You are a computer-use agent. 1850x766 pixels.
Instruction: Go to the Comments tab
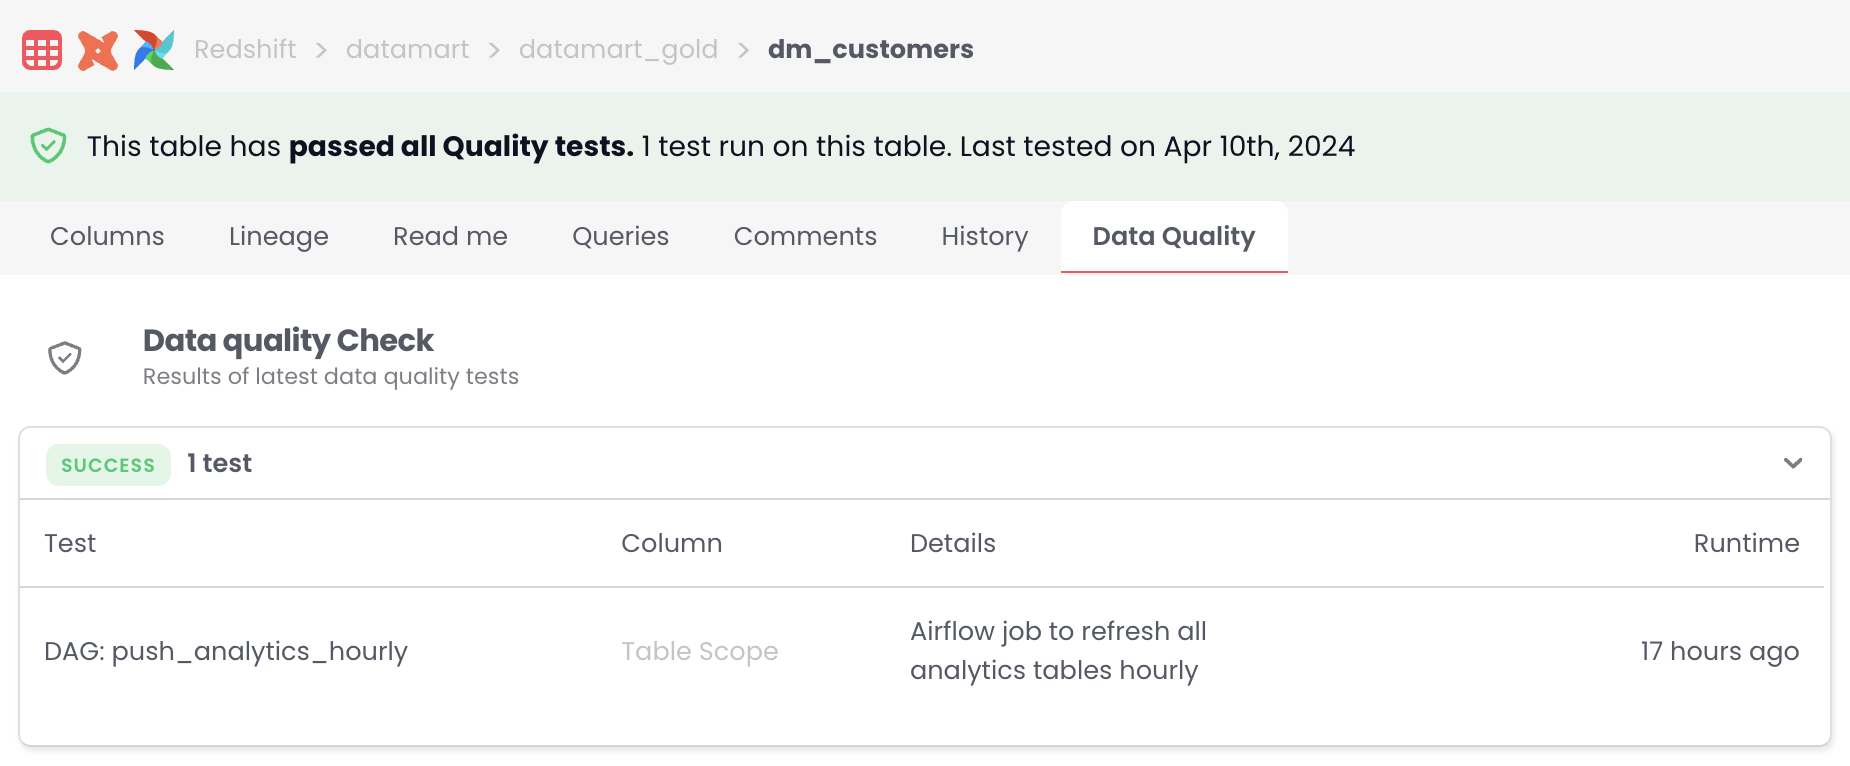pos(805,237)
